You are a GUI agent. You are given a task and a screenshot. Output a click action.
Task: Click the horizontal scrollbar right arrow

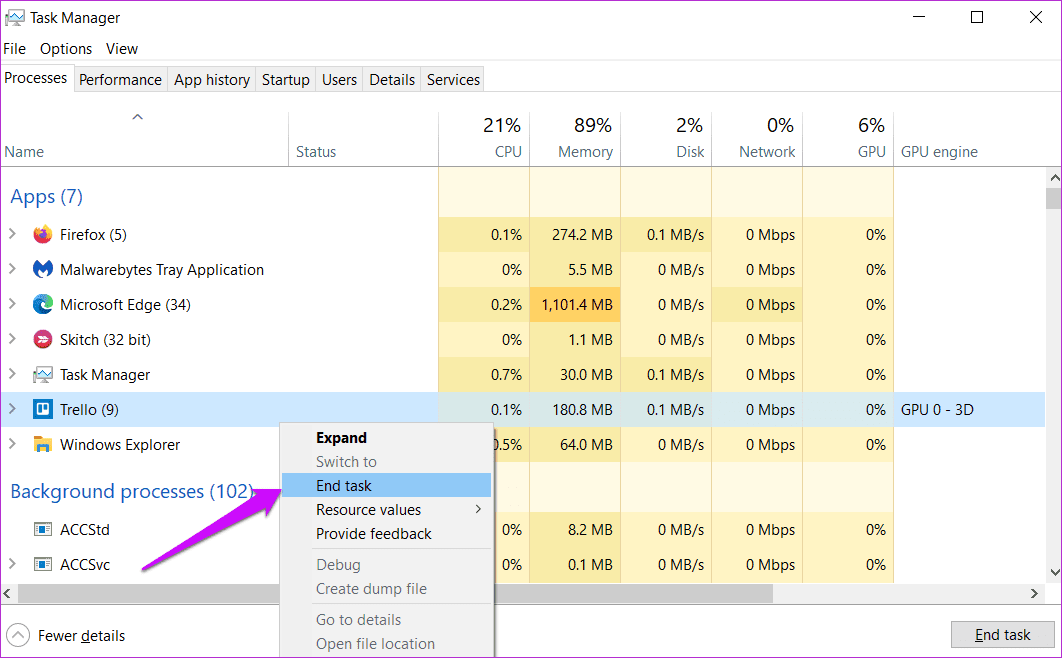(x=1034, y=594)
